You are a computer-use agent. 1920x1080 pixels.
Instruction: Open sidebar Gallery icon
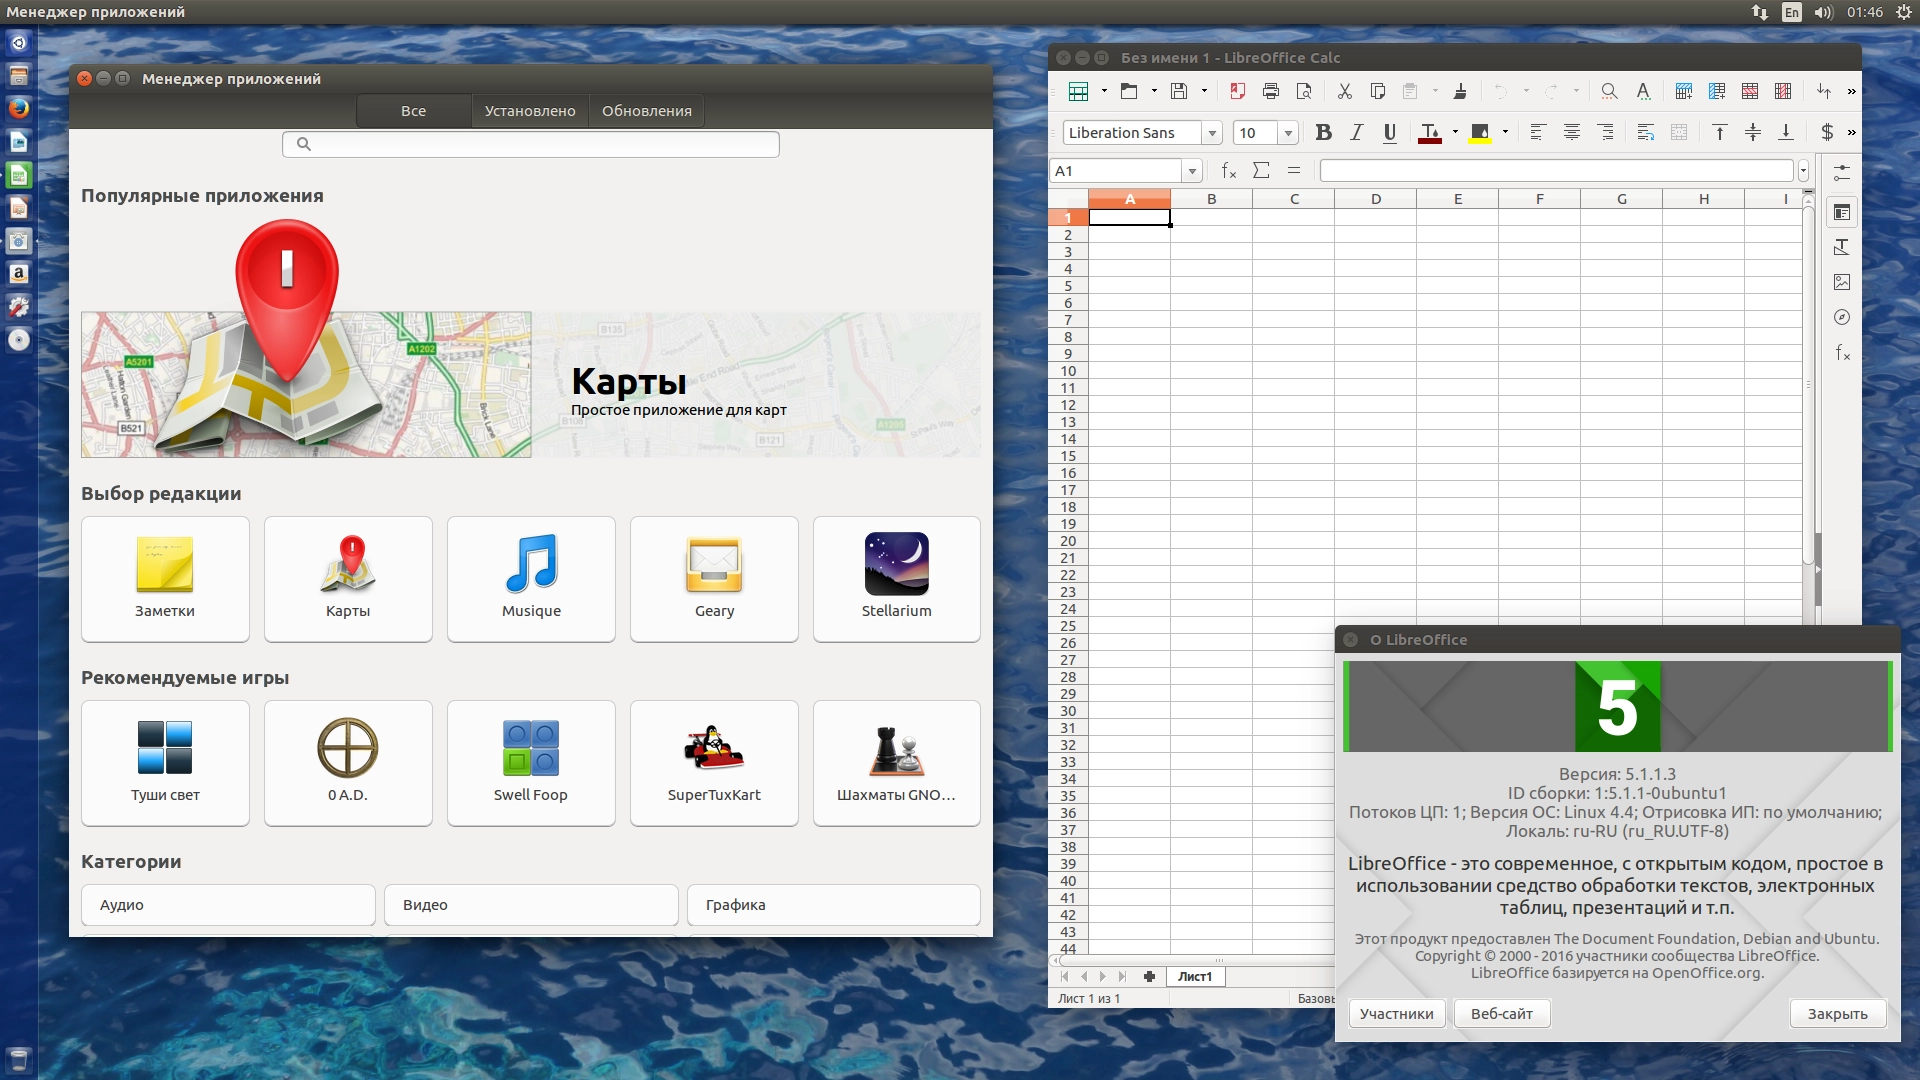(1842, 282)
